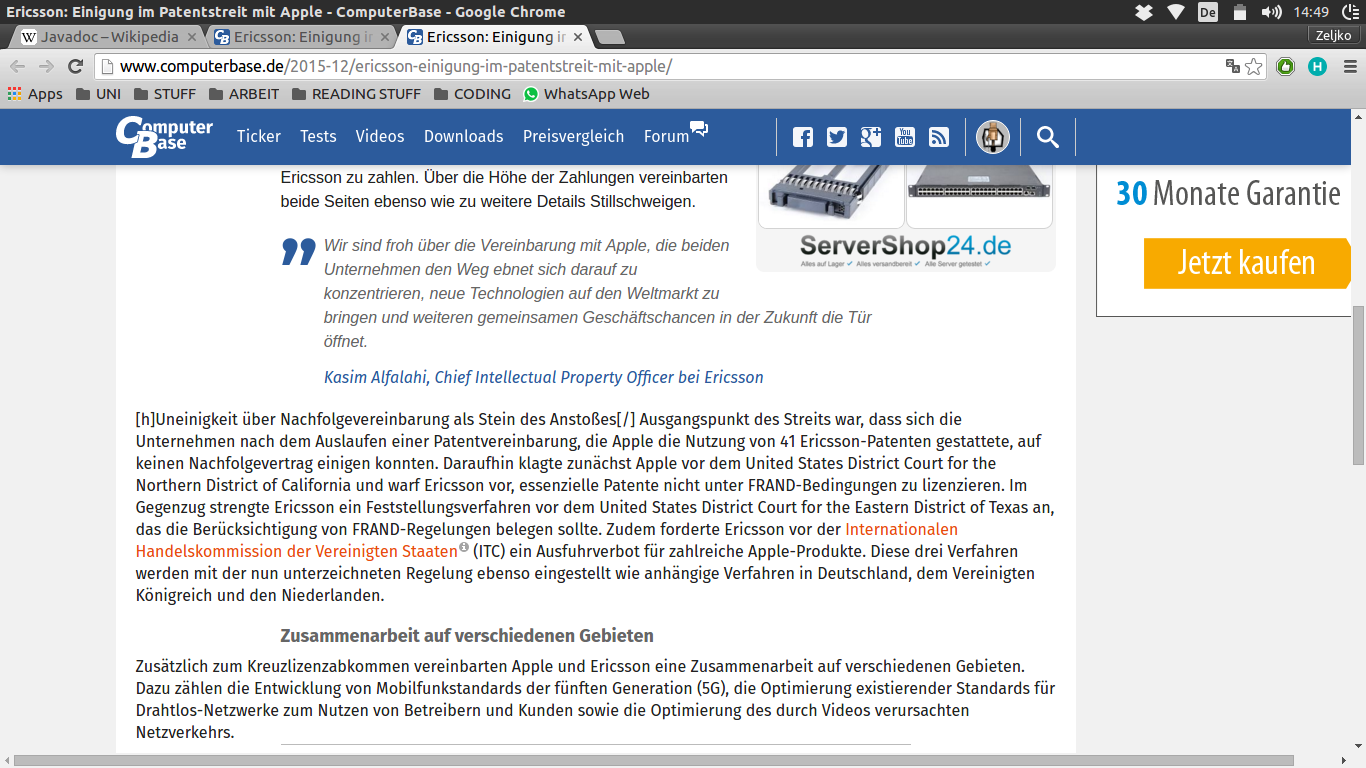
Task: Open the Downloads menu item
Action: click(x=463, y=136)
